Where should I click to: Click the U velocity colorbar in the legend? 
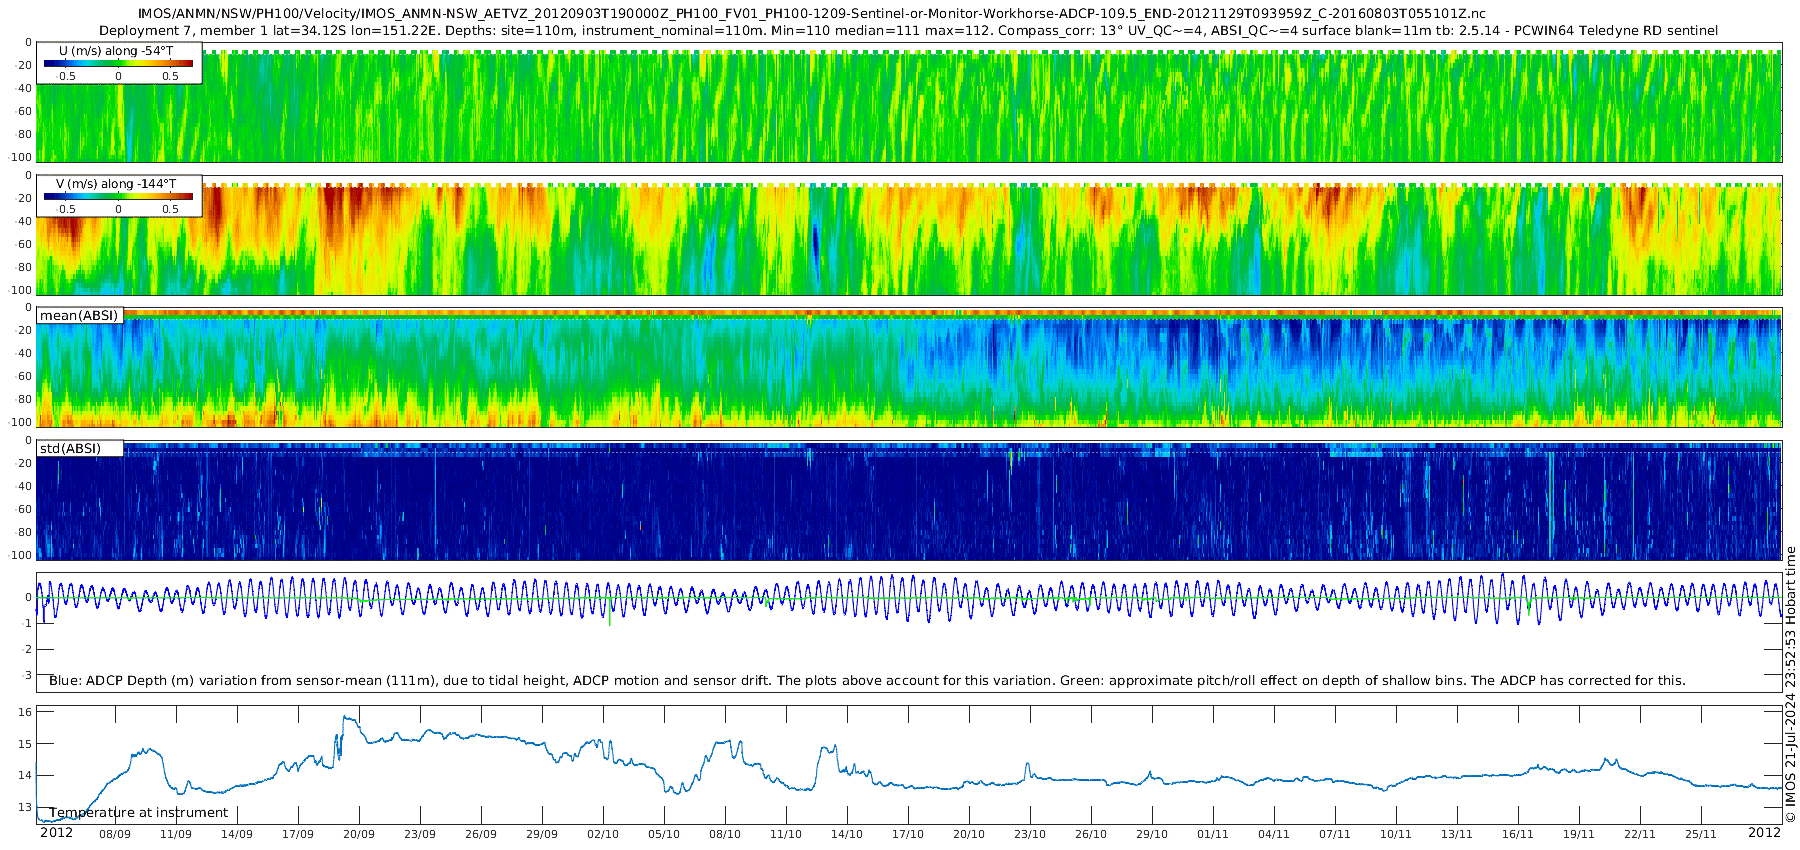tap(118, 63)
